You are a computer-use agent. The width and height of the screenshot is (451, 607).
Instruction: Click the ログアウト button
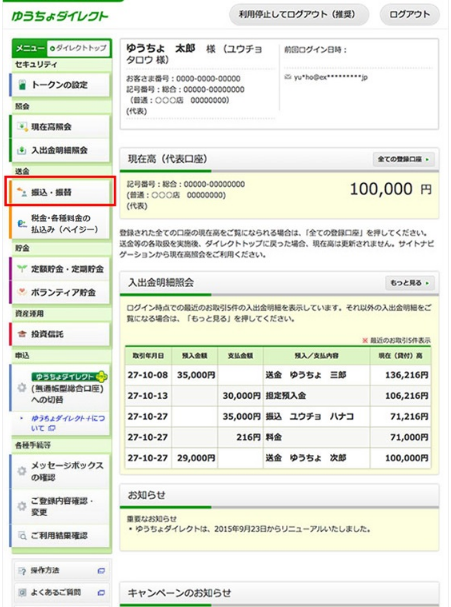(x=410, y=15)
